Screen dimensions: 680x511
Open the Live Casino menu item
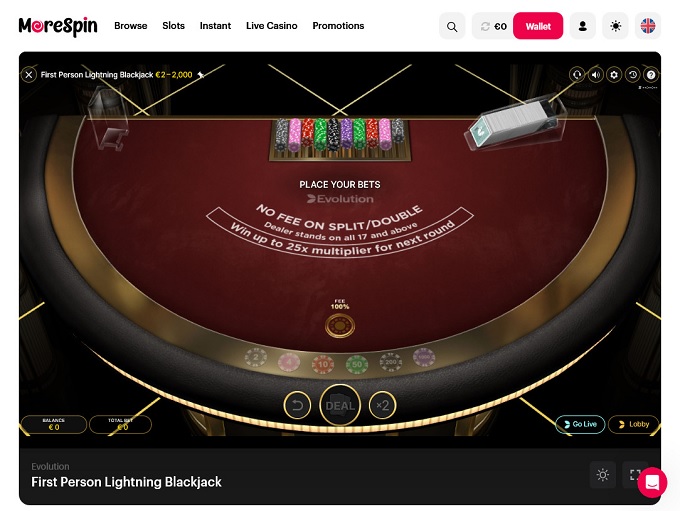[x=271, y=26]
